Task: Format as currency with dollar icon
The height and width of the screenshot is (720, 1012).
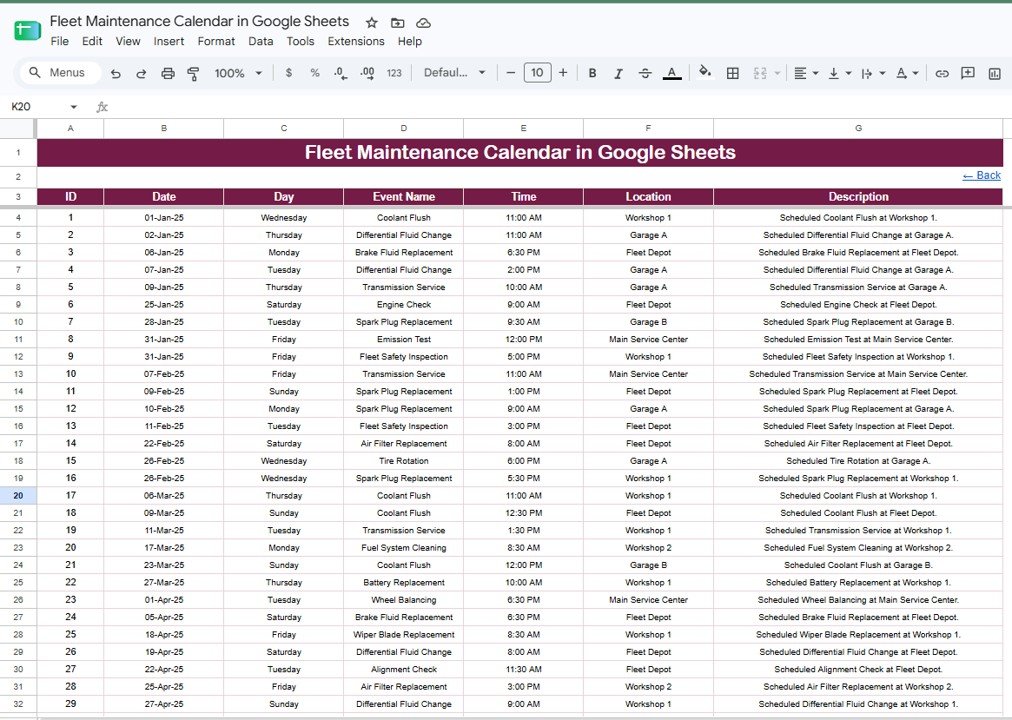Action: tap(288, 73)
